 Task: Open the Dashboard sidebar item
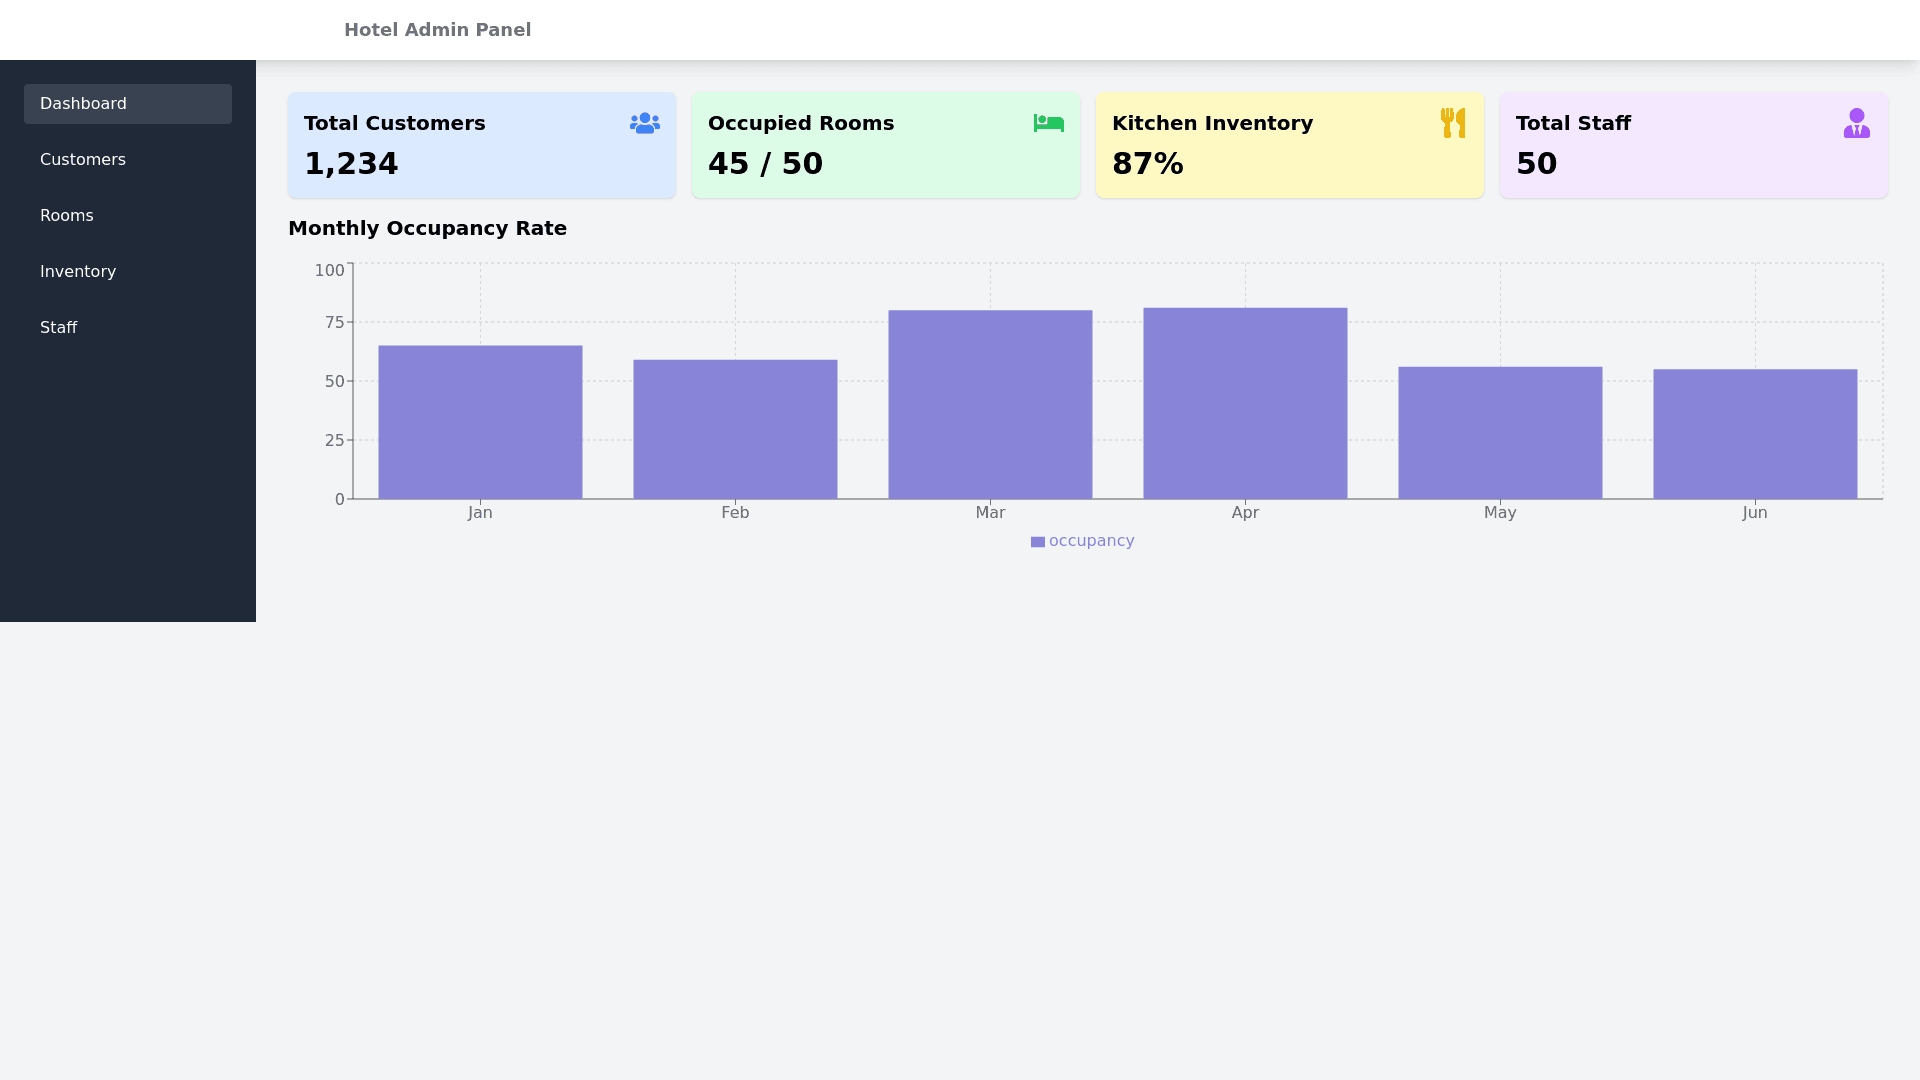tap(128, 104)
